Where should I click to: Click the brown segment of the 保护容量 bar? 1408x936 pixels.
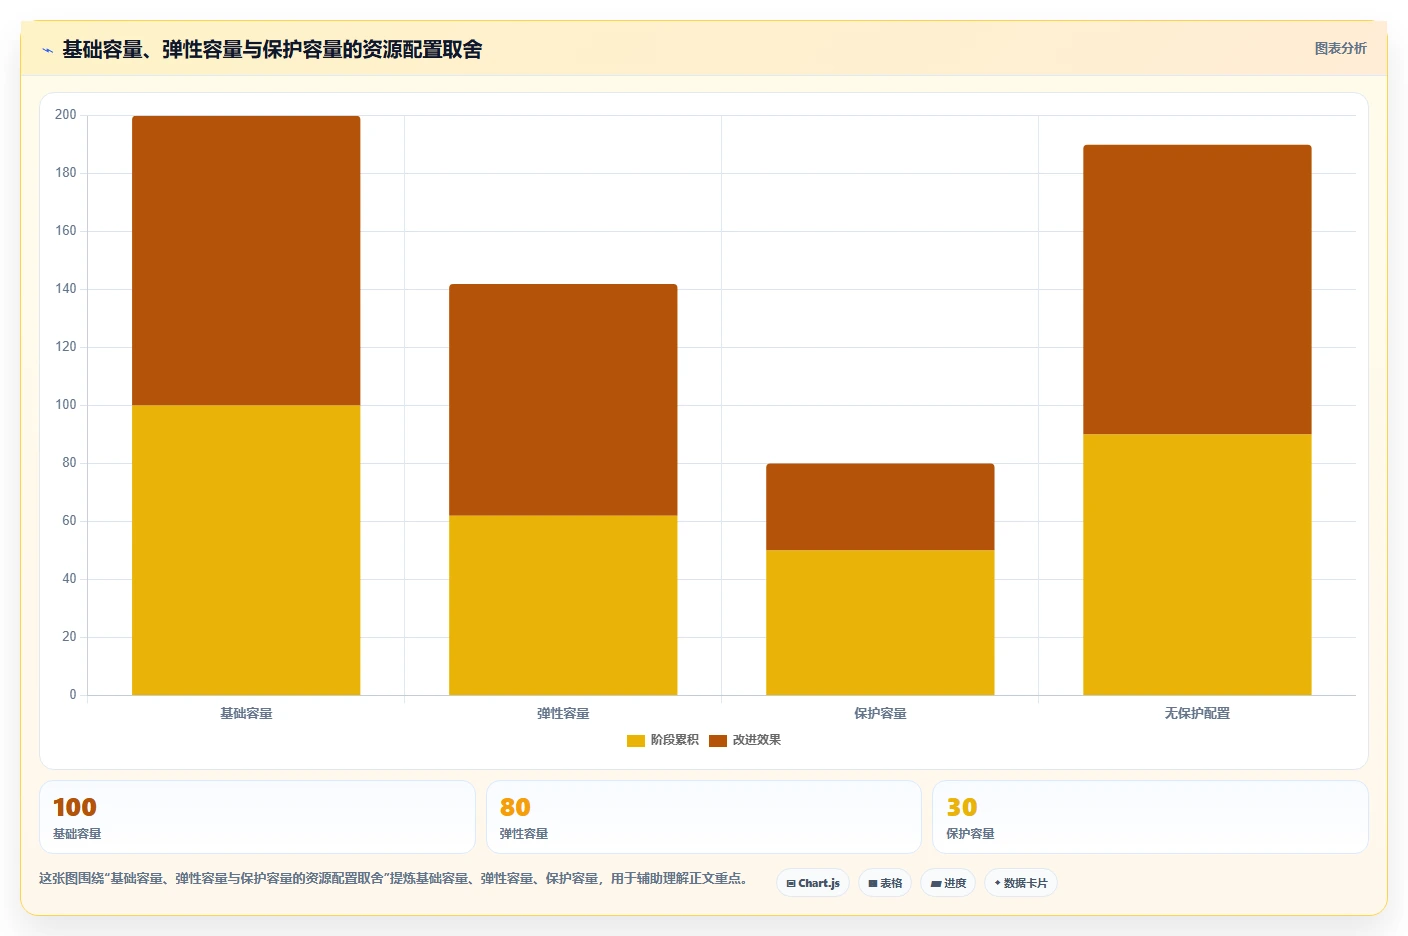[880, 507]
